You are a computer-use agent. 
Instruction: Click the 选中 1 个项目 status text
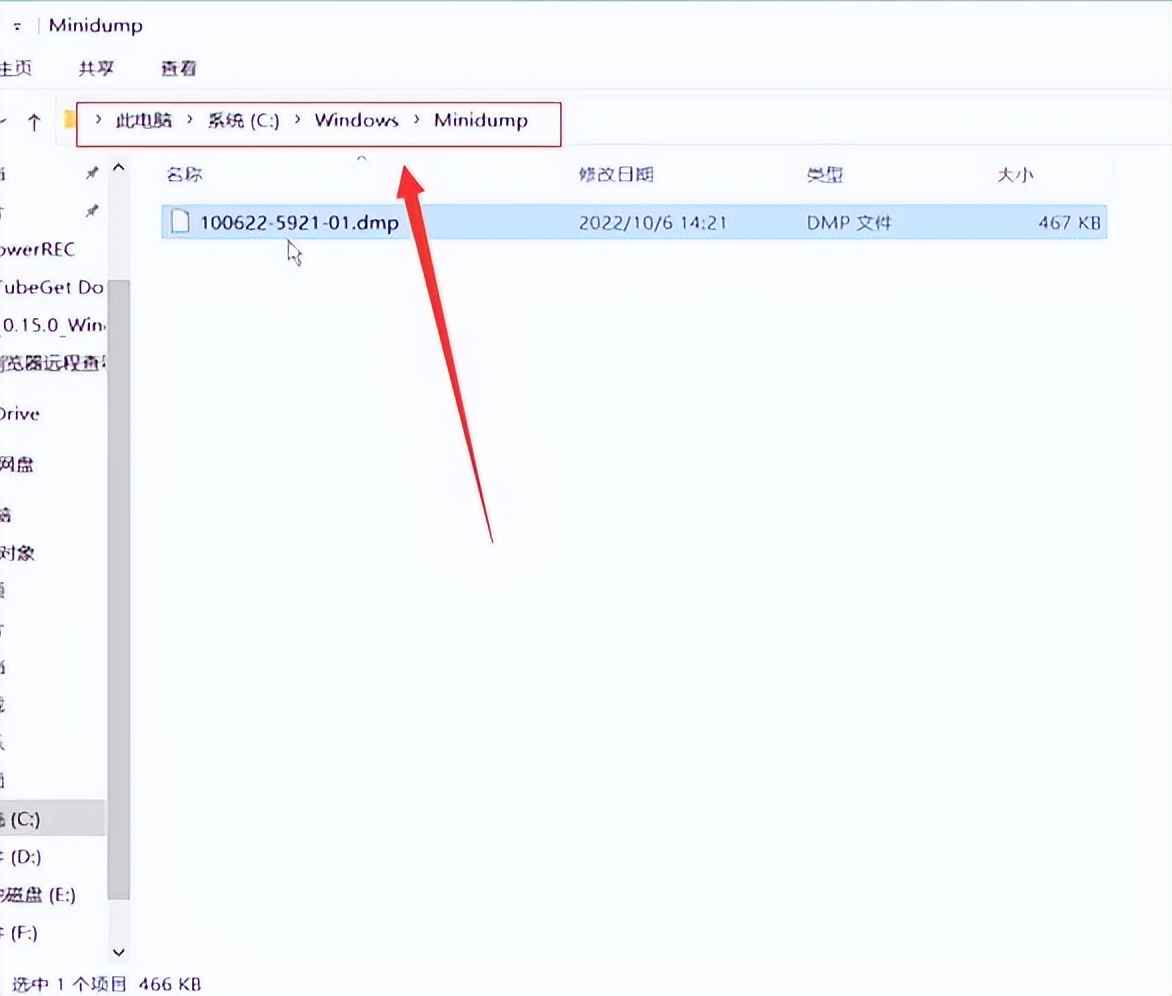click(x=69, y=984)
